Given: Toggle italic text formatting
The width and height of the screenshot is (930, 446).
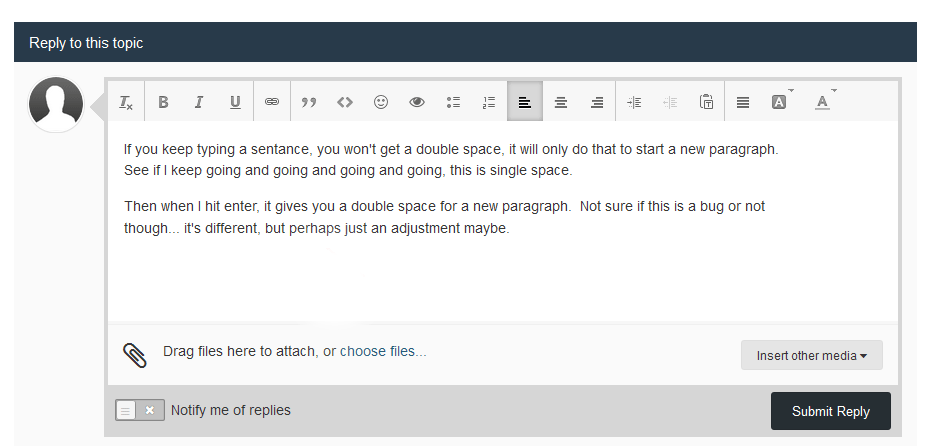Looking at the screenshot, I should (199, 102).
